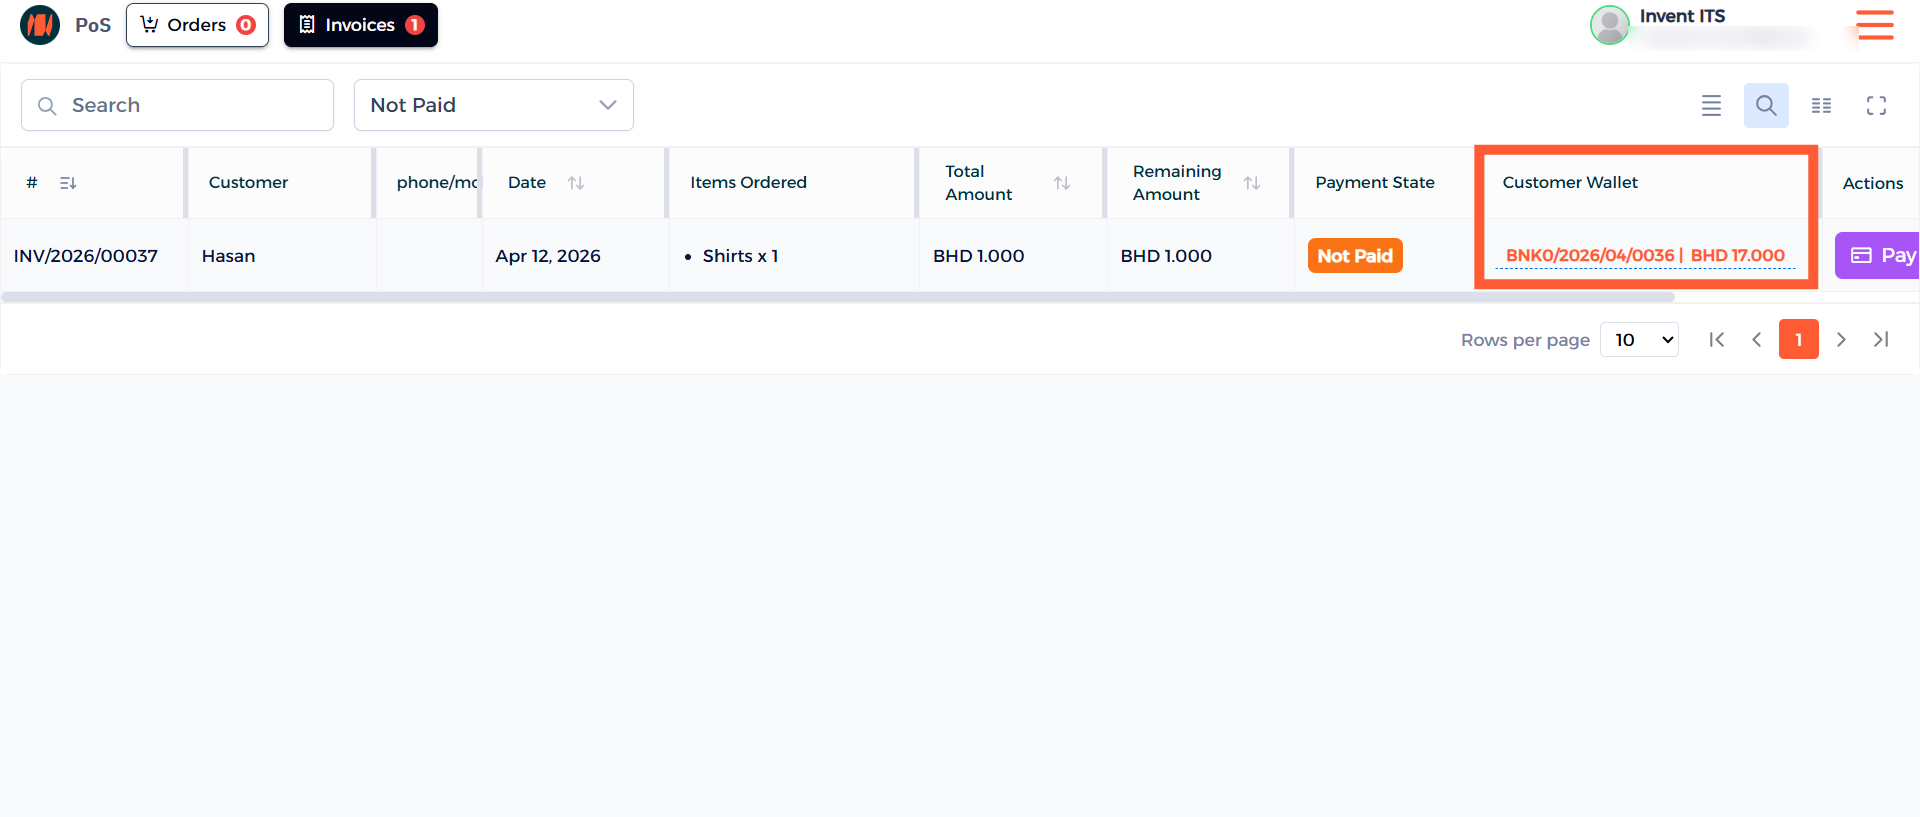The width and height of the screenshot is (1920, 817).
Task: Open Rows per page dropdown
Action: (x=1639, y=340)
